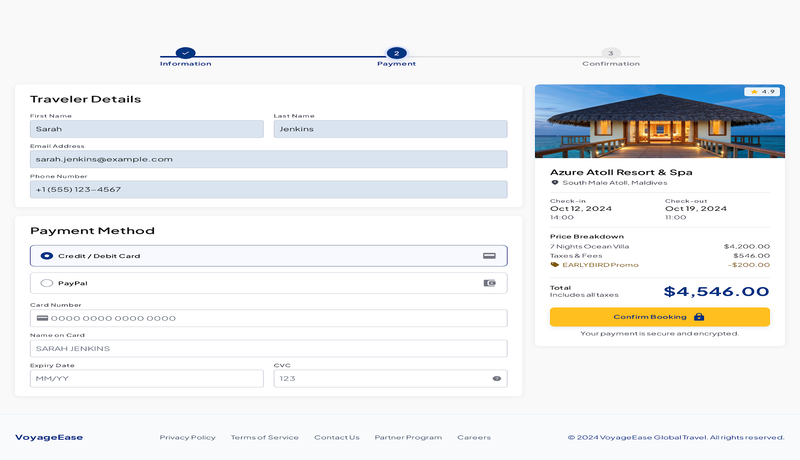The image size is (800, 460).
Task: Click the Last Name field with Jenkins
Action: coord(390,129)
